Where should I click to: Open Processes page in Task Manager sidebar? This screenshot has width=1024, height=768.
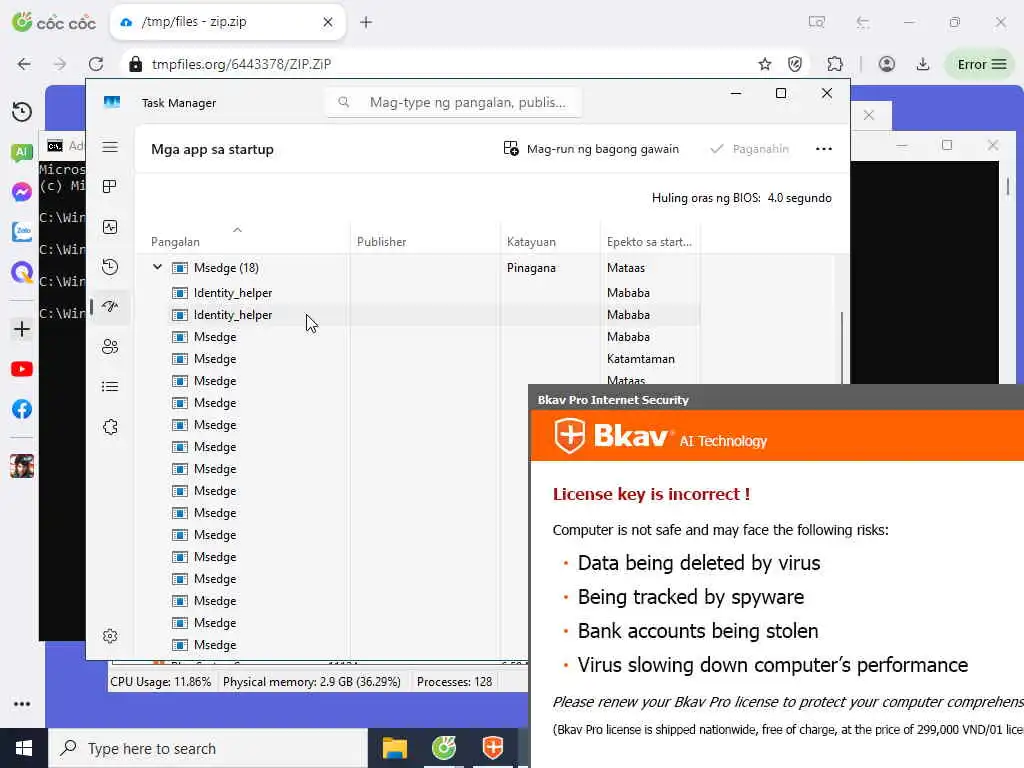[x=110, y=187]
